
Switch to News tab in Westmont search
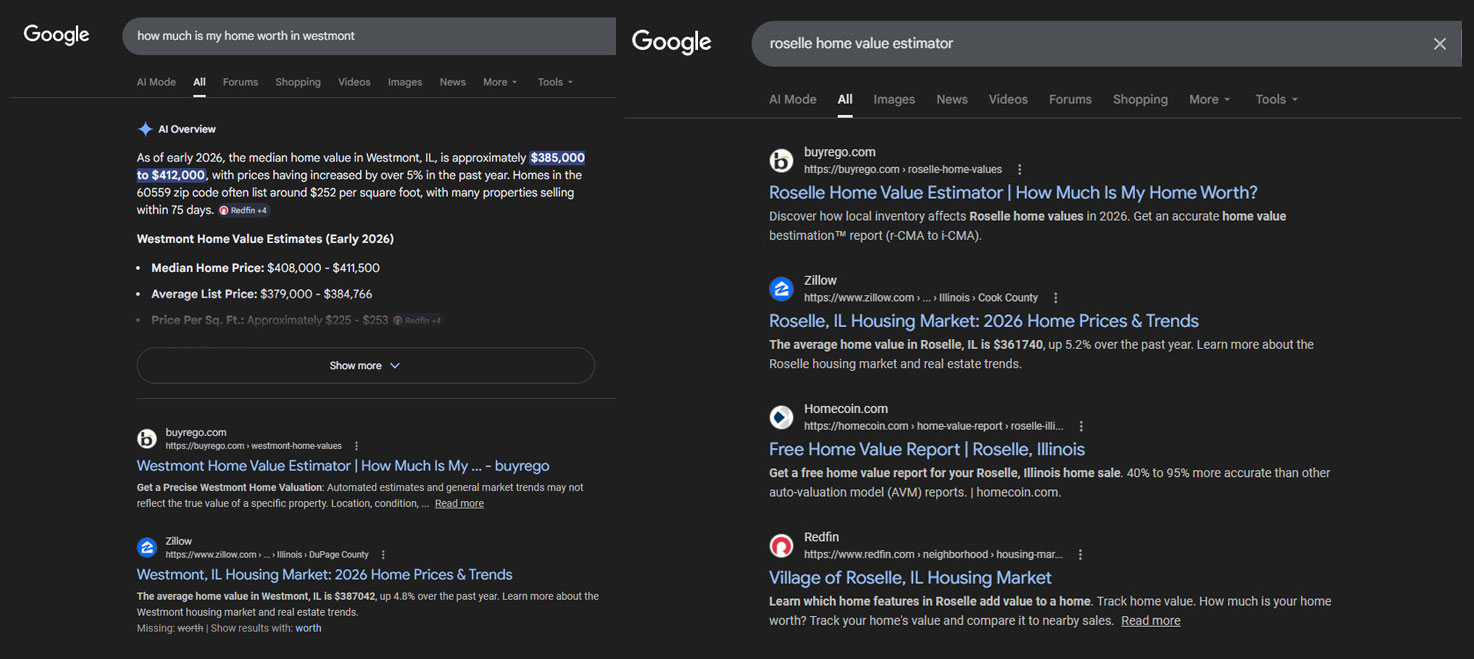pos(453,82)
